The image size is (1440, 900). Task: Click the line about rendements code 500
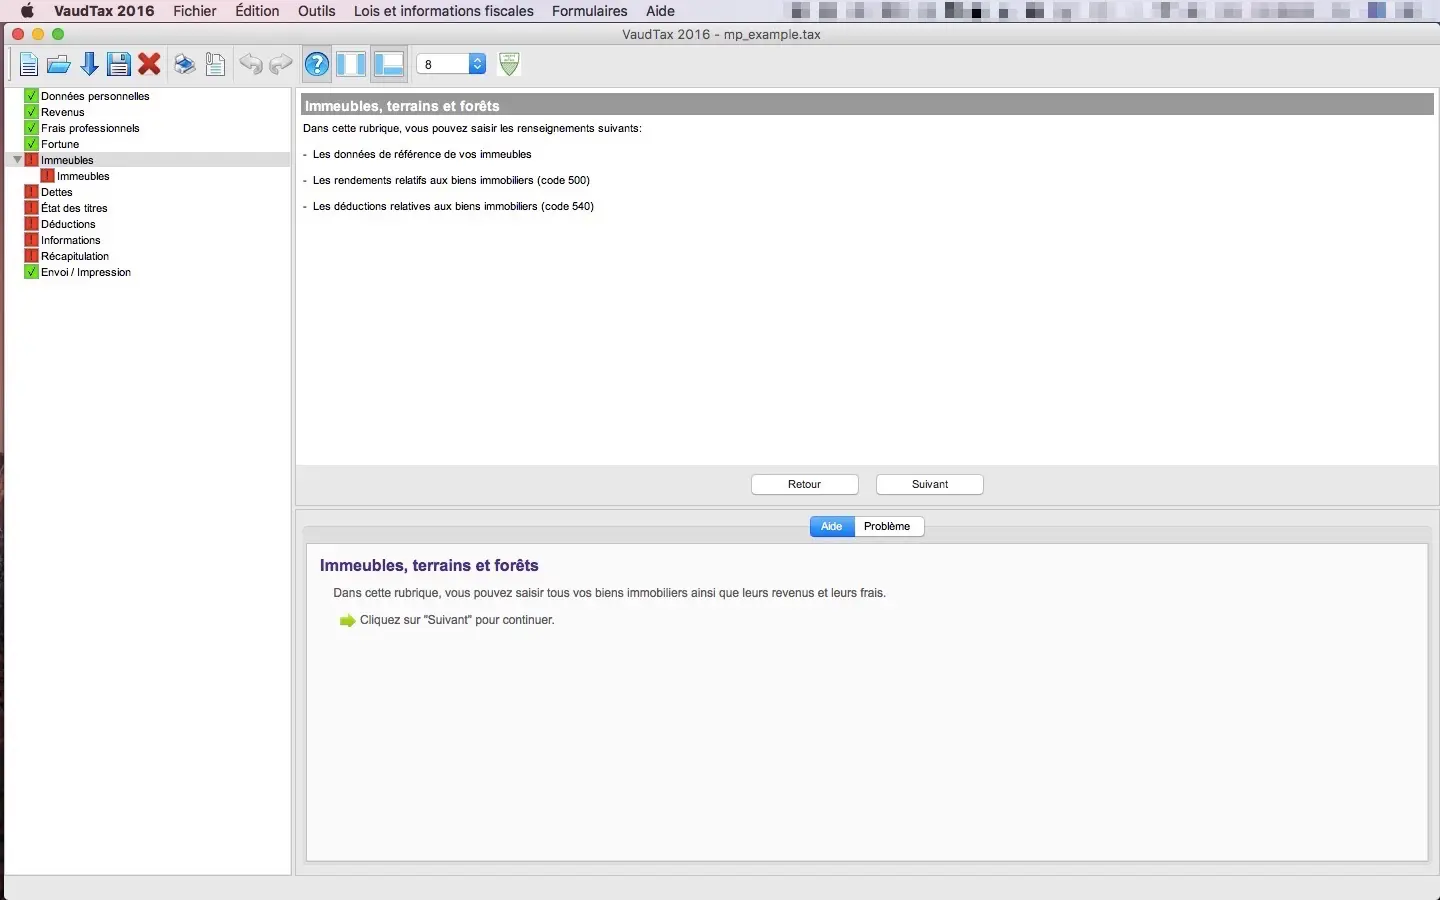coord(451,180)
